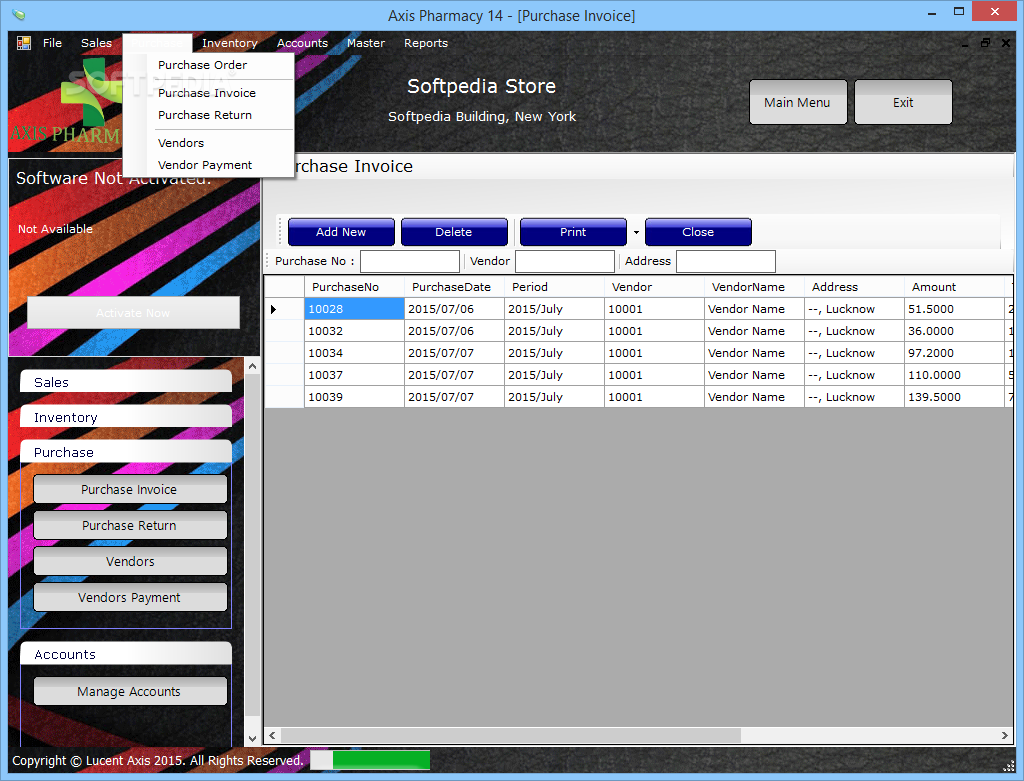Image resolution: width=1024 pixels, height=781 pixels.
Task: Sort by Amount column header
Action: coord(953,287)
